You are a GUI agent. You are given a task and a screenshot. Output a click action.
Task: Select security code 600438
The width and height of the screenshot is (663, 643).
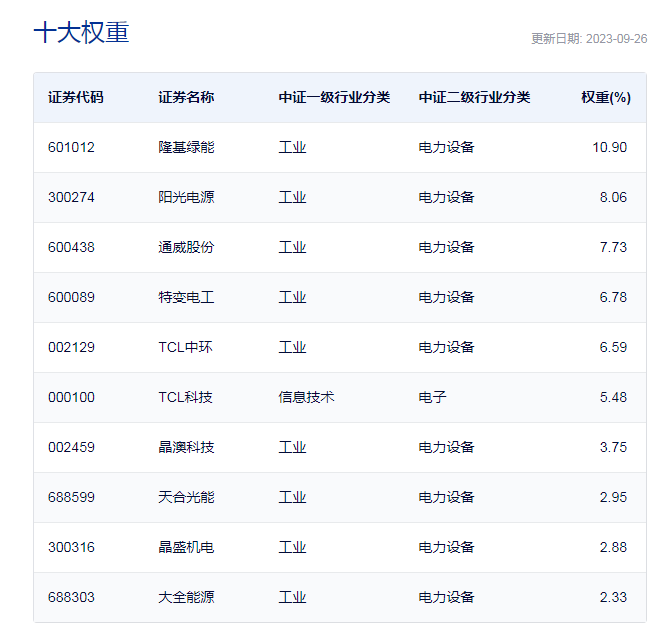click(x=71, y=247)
